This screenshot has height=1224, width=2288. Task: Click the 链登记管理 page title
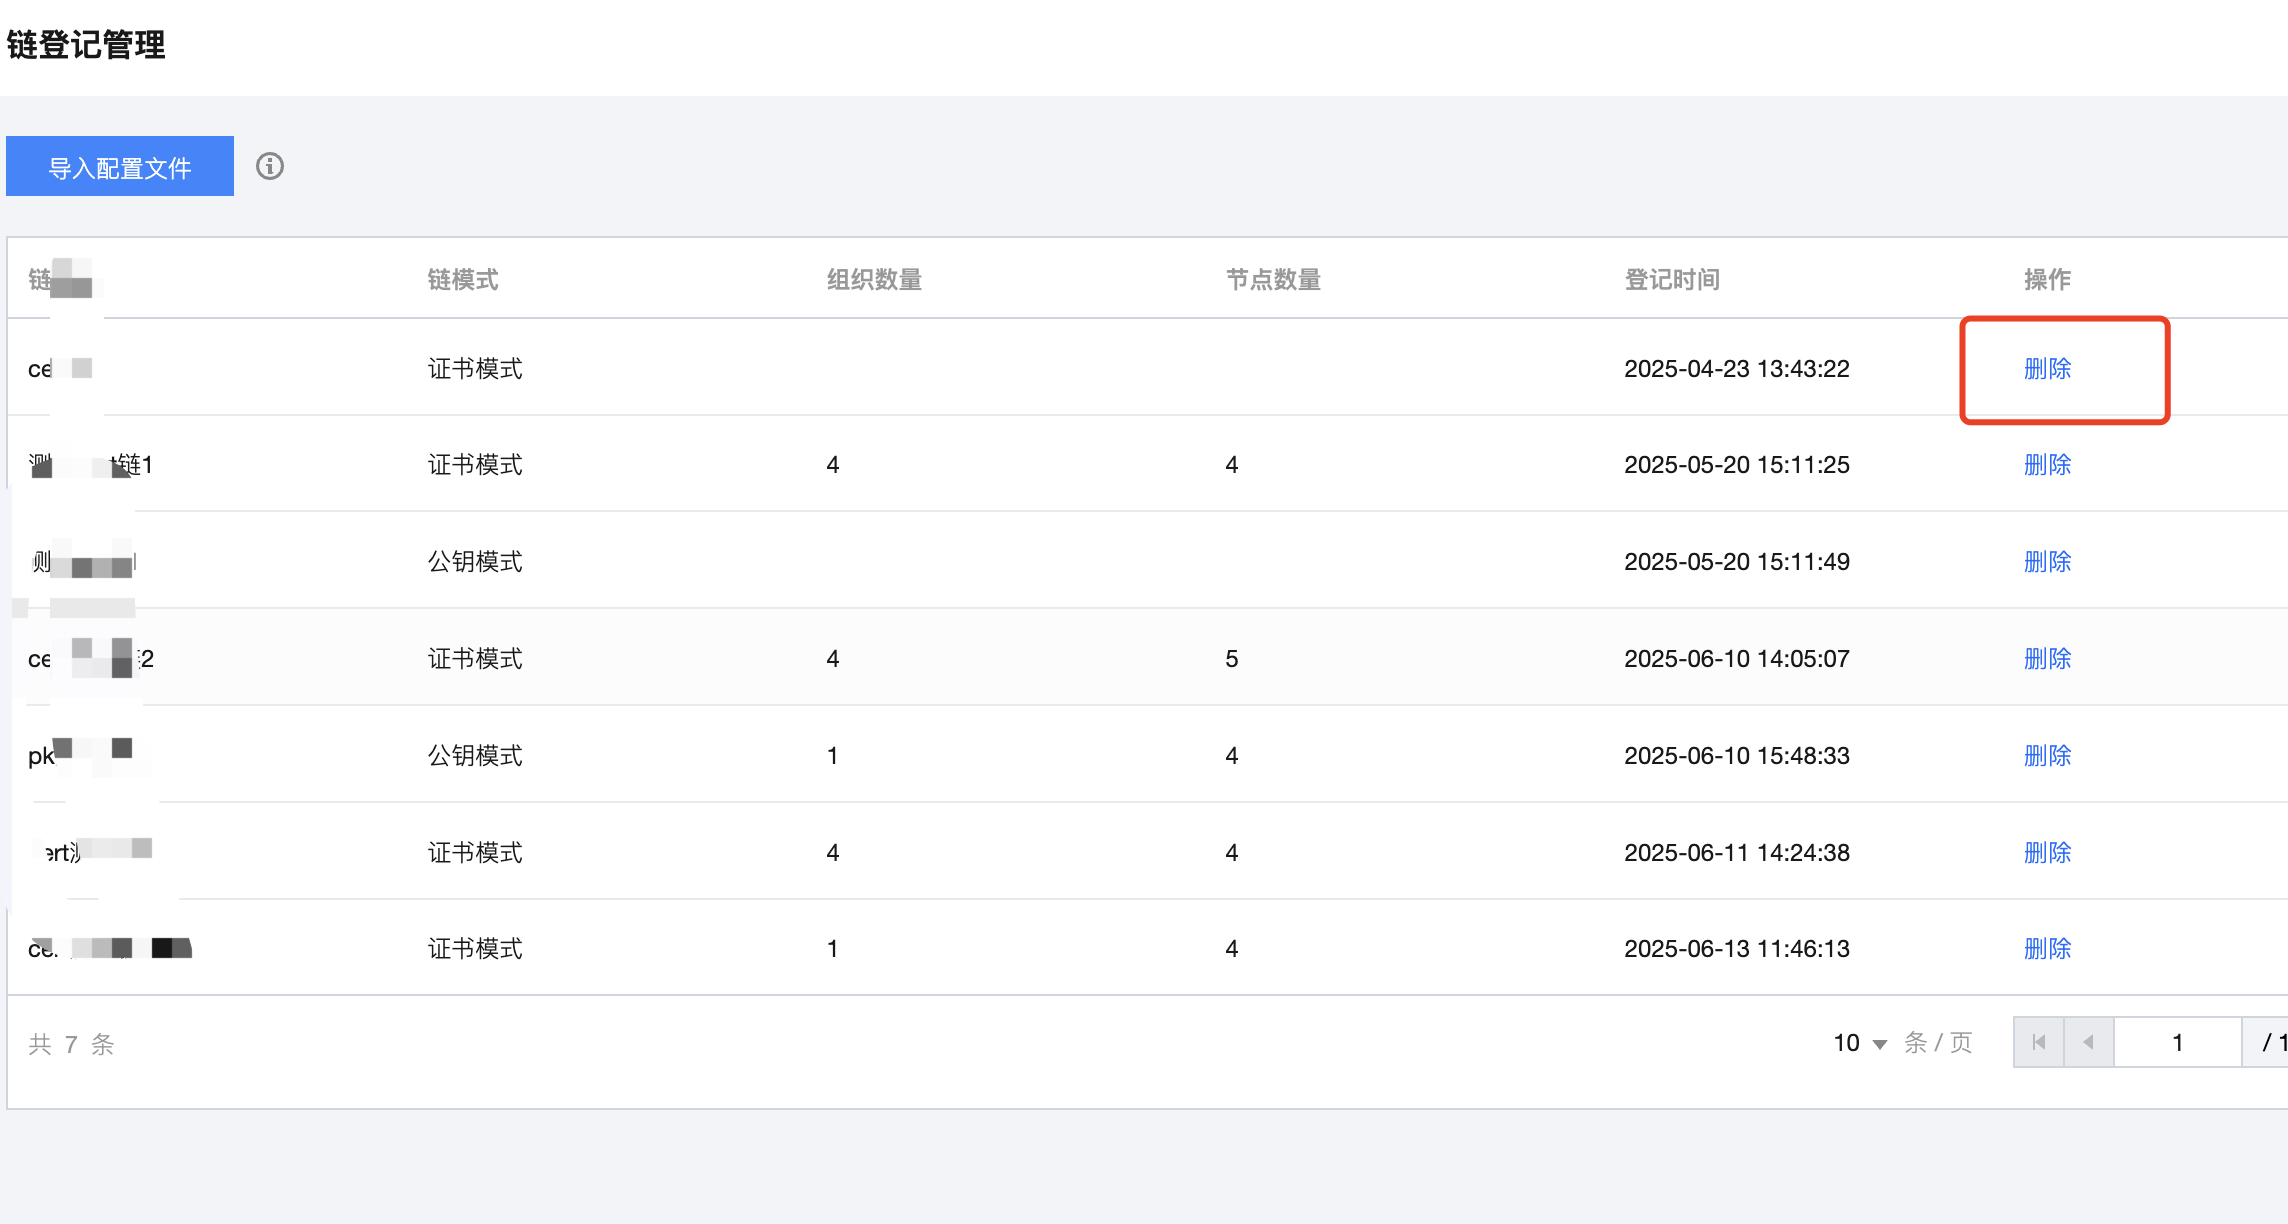tap(86, 45)
